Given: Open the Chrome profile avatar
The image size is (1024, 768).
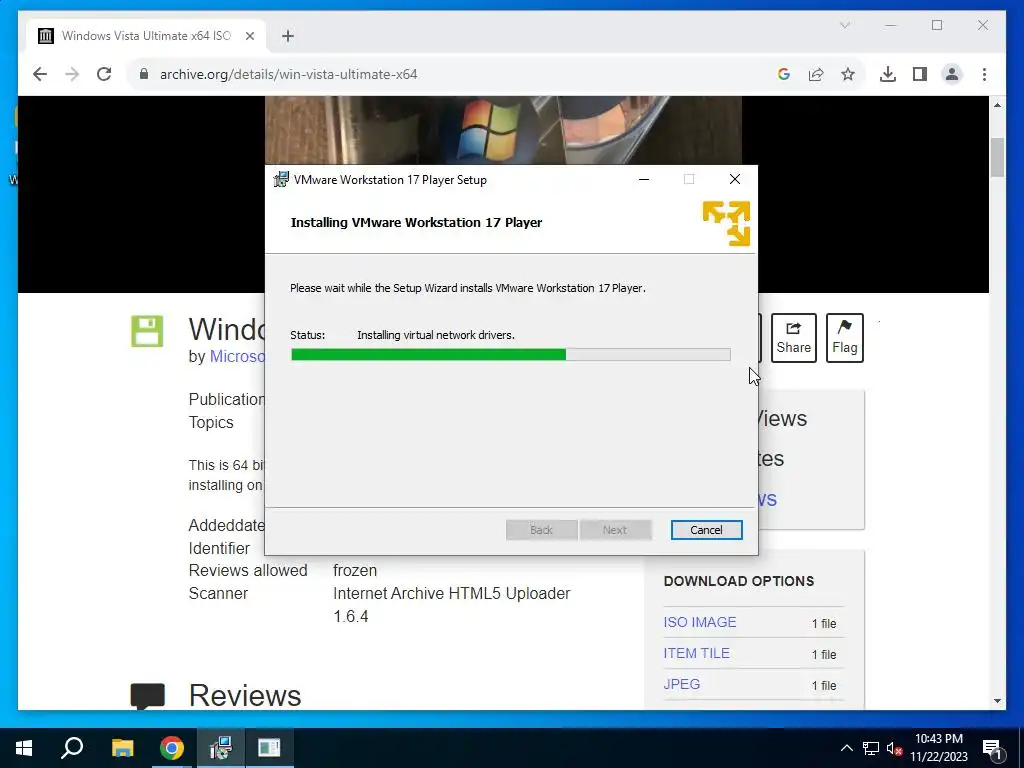Looking at the screenshot, I should [x=952, y=74].
